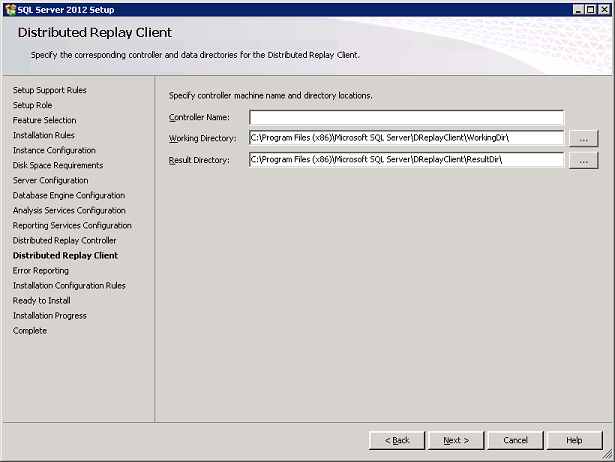Maximize the SQL Server 2012 Setup window
Image resolution: width=615 pixels, height=462 pixels.
tap(590, 10)
